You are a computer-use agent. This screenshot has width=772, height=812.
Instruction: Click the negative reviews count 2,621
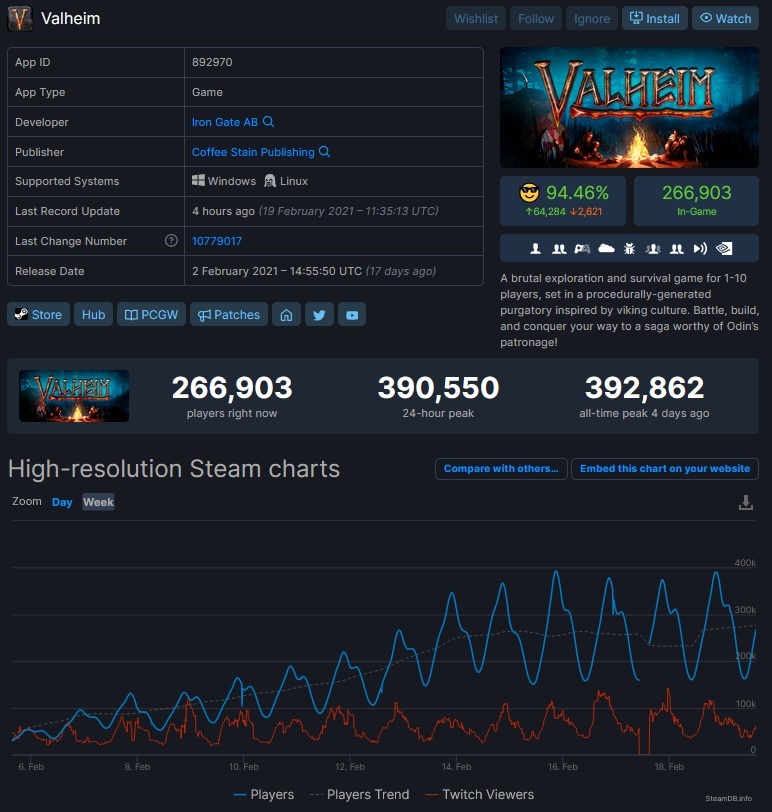pos(586,212)
